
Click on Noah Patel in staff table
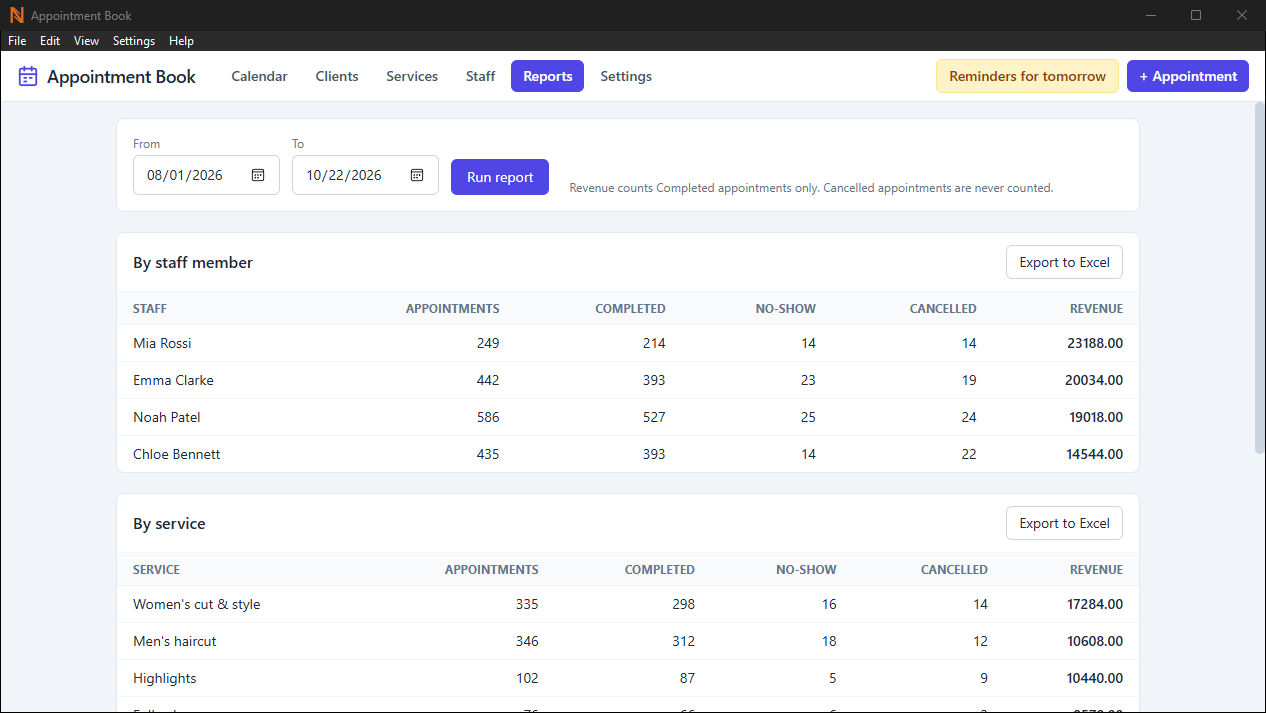point(167,417)
